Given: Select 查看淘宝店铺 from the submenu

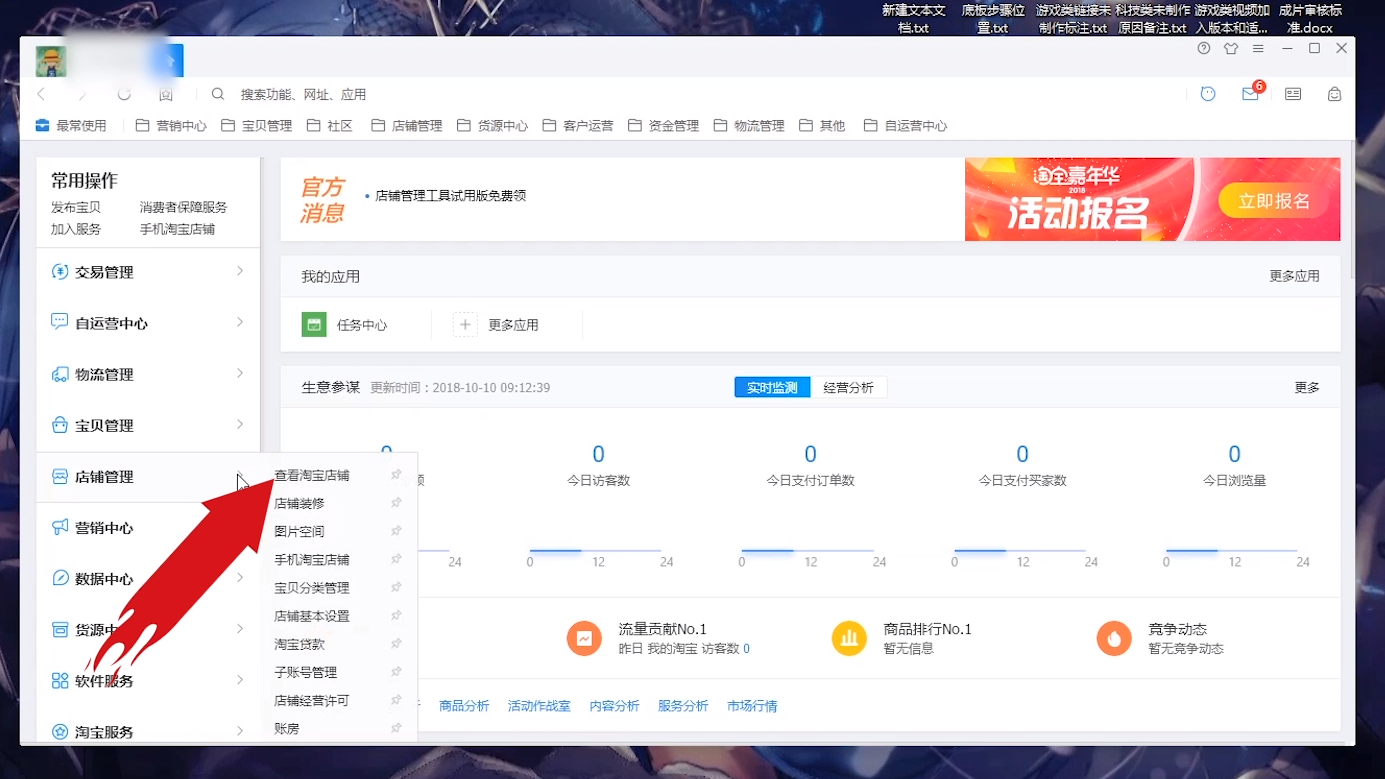Looking at the screenshot, I should [x=312, y=475].
